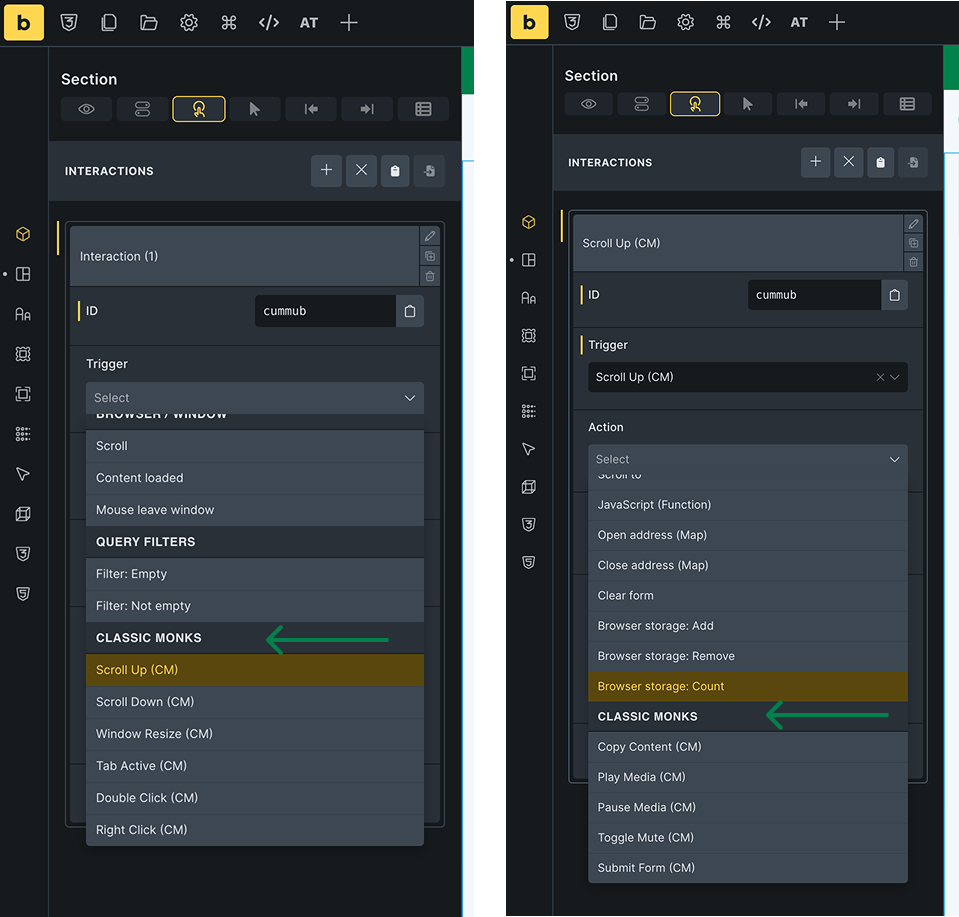Choose the JavaScript (Function) action
Screen dimensions: 959x917
pos(747,505)
